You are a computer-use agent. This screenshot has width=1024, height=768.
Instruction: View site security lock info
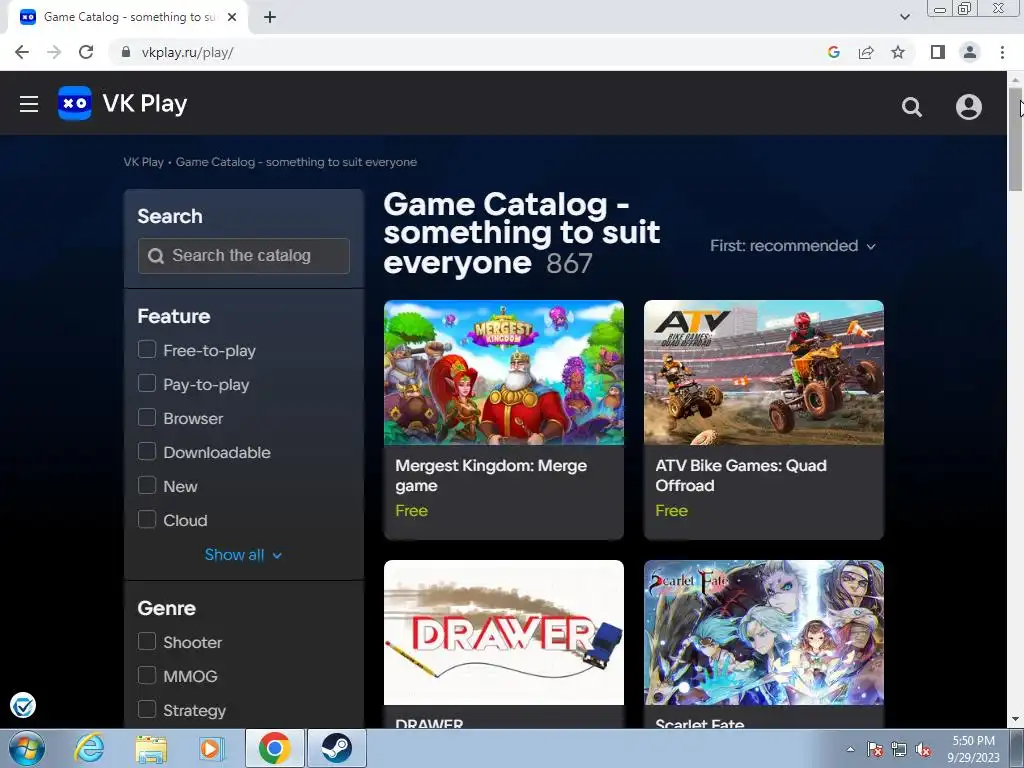point(125,52)
